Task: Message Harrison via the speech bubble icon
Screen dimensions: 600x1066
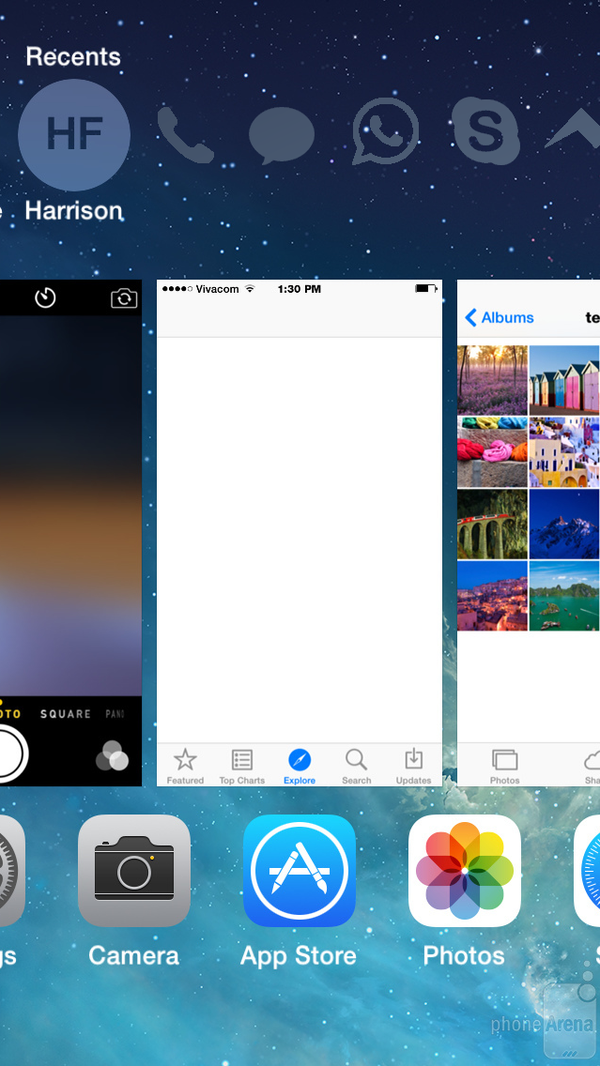Action: coord(281,135)
